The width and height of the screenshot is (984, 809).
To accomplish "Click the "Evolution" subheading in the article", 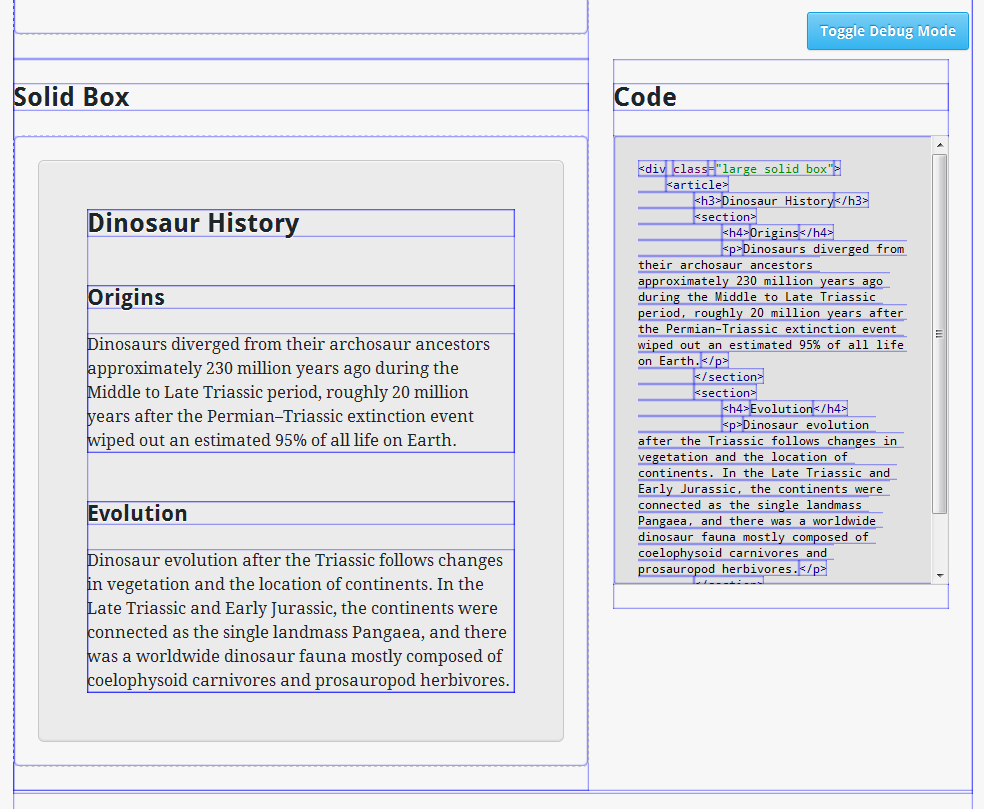I will pyautogui.click(x=137, y=513).
